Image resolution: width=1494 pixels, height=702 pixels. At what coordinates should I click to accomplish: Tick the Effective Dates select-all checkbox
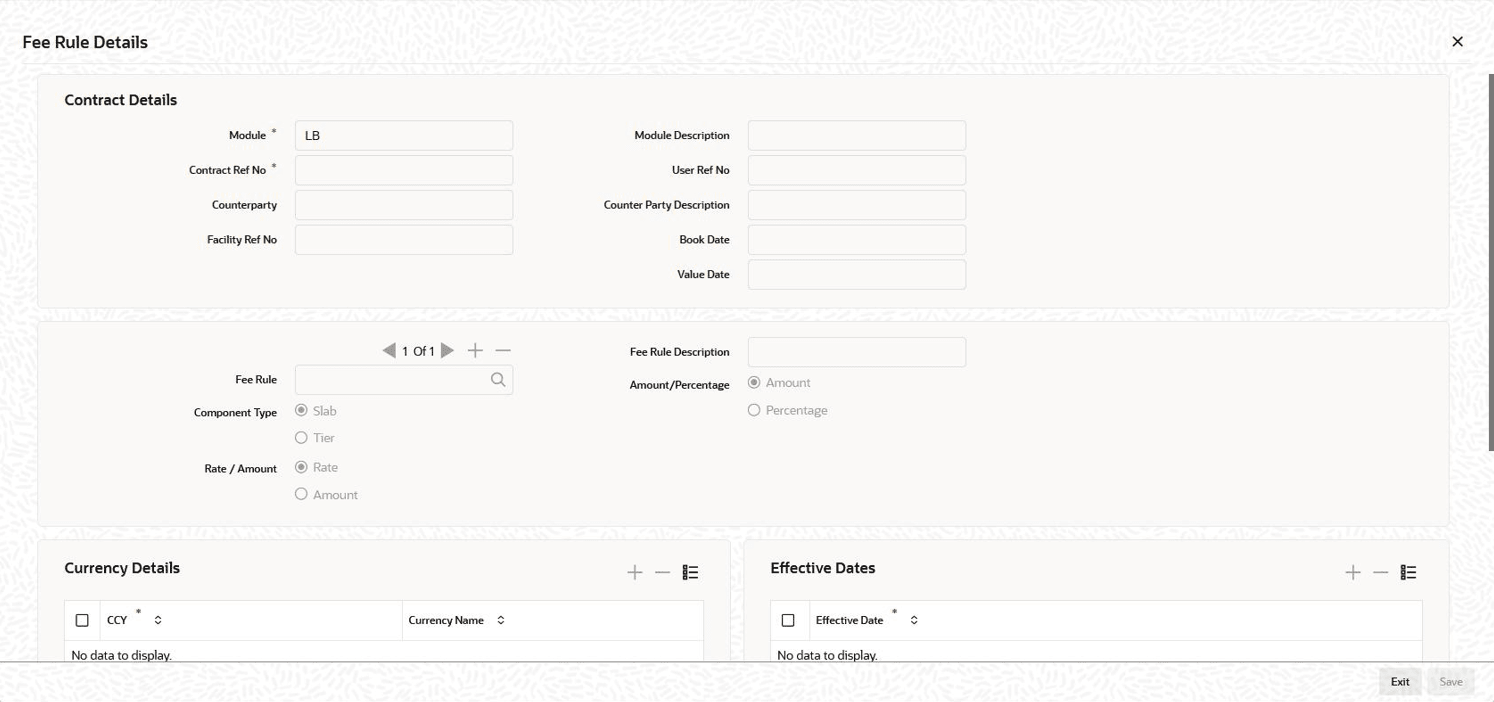coord(788,621)
